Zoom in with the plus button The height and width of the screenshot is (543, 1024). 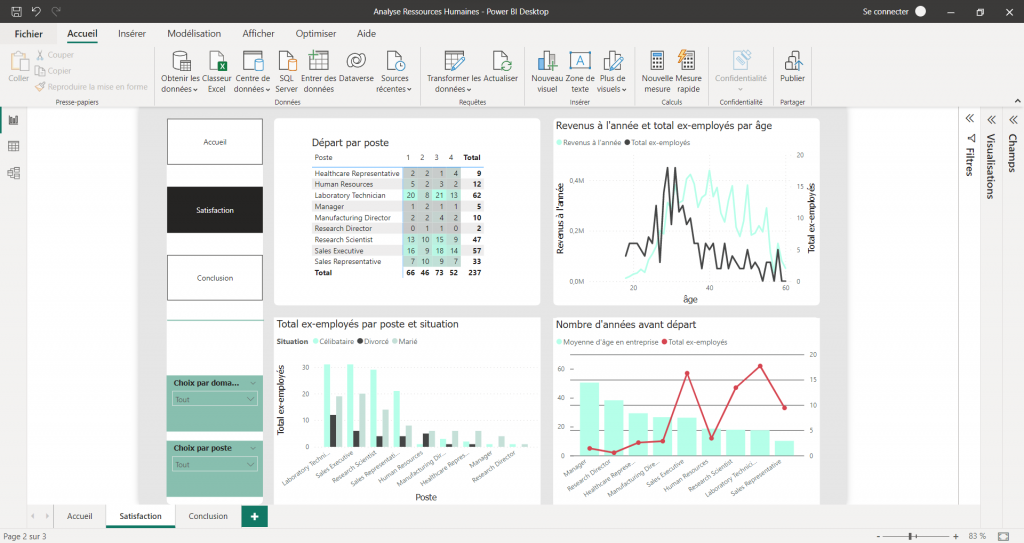955,536
